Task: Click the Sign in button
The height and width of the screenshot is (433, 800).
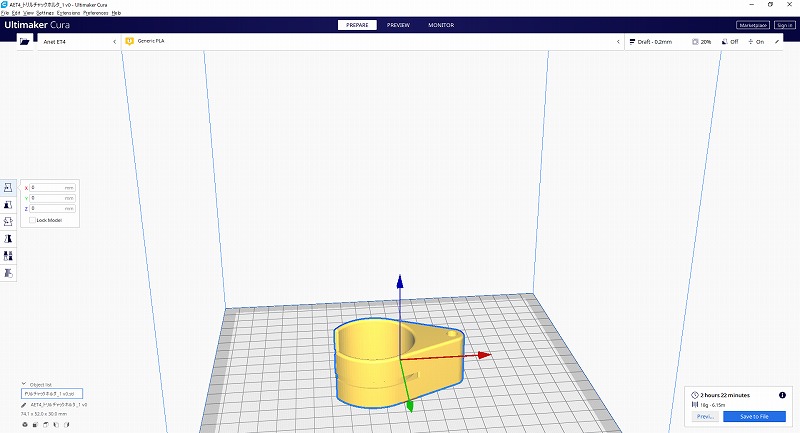Action: pos(783,25)
